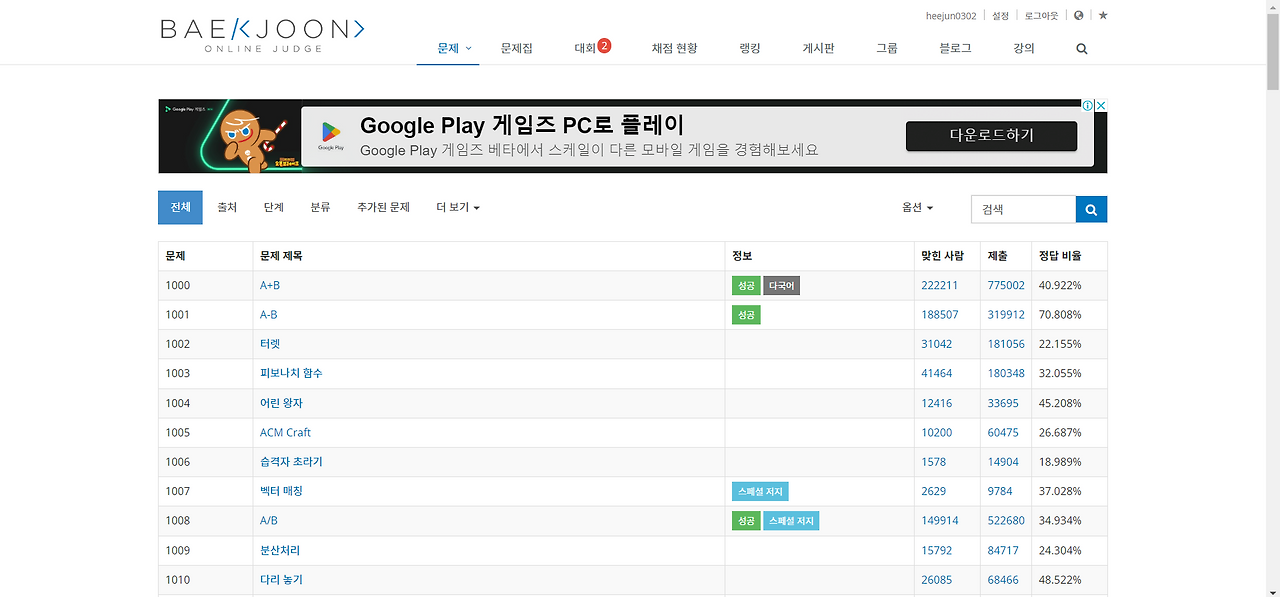Switch to the 단계 tab
Screen dimensions: 1280x597
click(272, 207)
